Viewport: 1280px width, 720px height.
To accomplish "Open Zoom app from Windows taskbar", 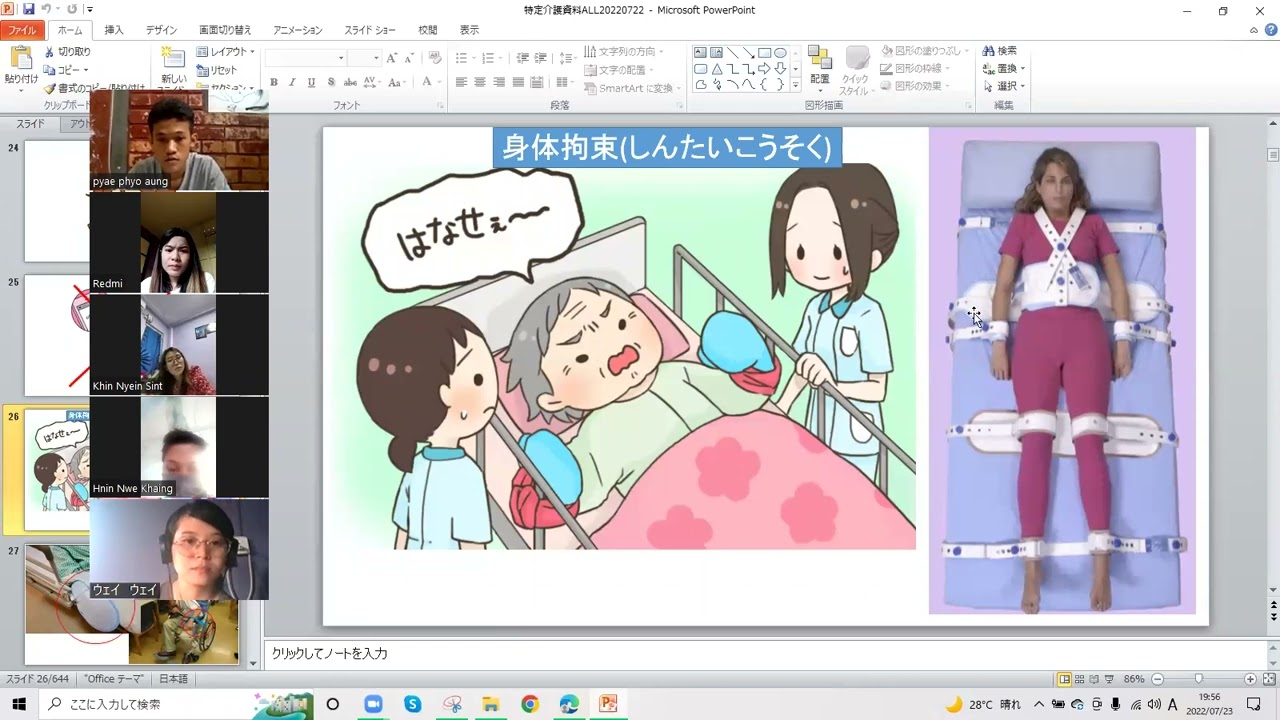I will coord(373,704).
